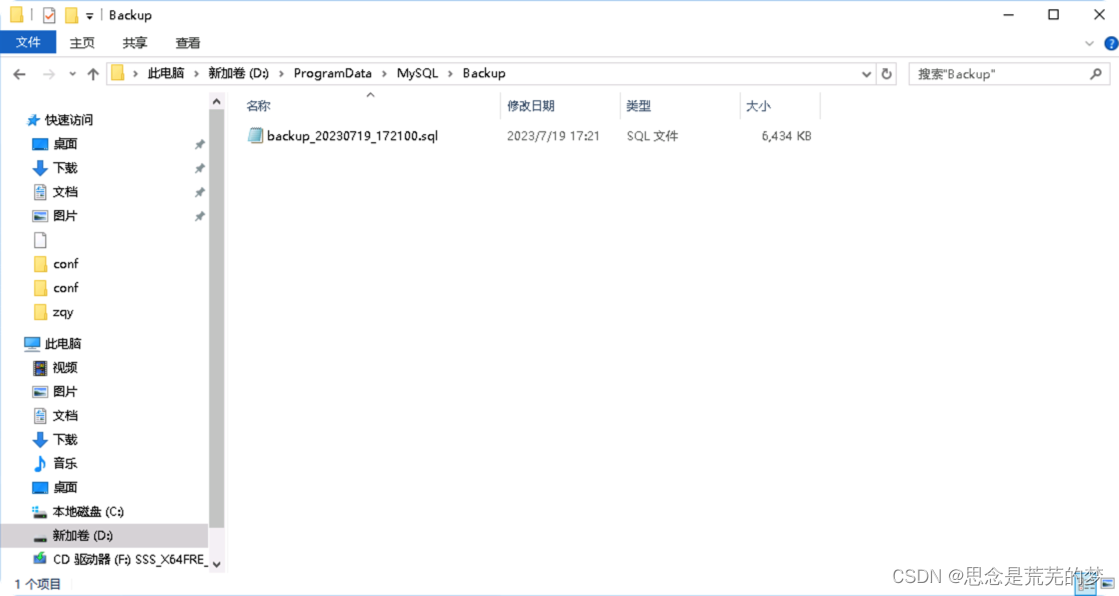Click the forward navigation arrow
Image resolution: width=1119 pixels, height=596 pixels.
click(49, 74)
